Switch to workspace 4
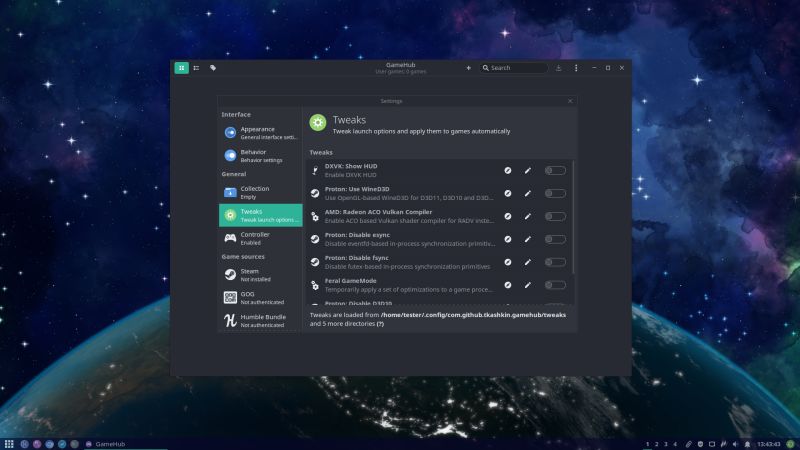Viewport: 800px width, 450px height. coord(676,444)
